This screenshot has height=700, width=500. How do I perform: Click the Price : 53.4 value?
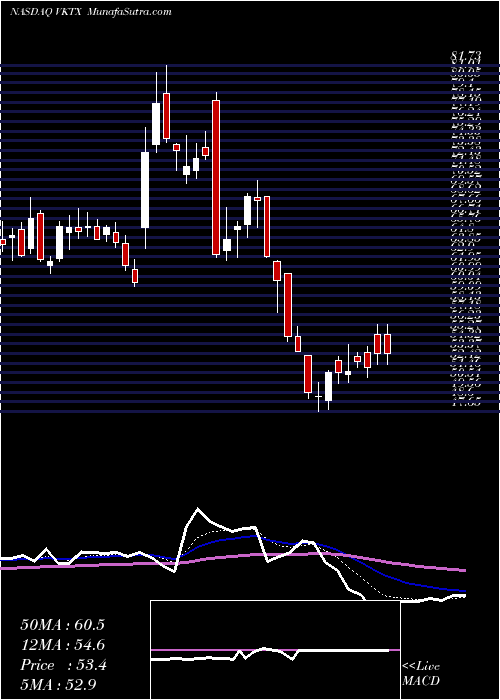tap(63, 665)
